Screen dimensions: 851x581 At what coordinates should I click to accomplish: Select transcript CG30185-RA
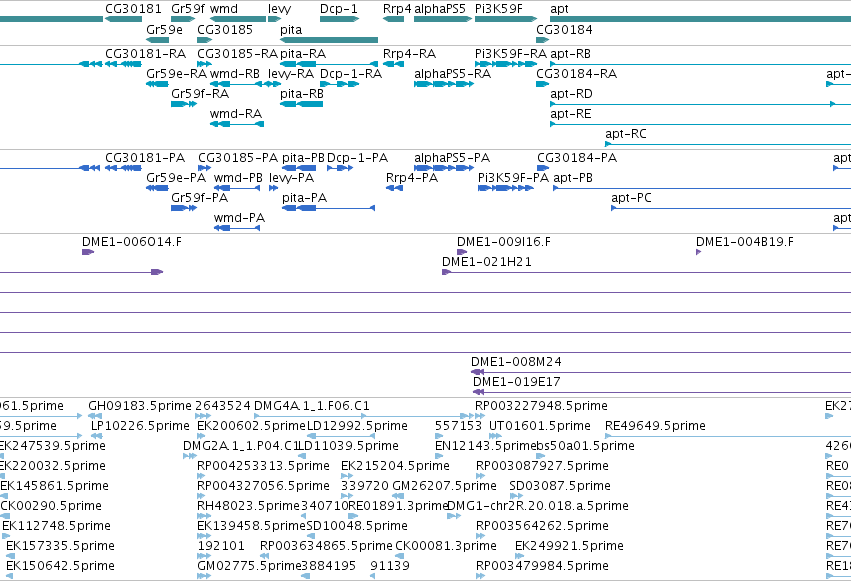(237, 54)
